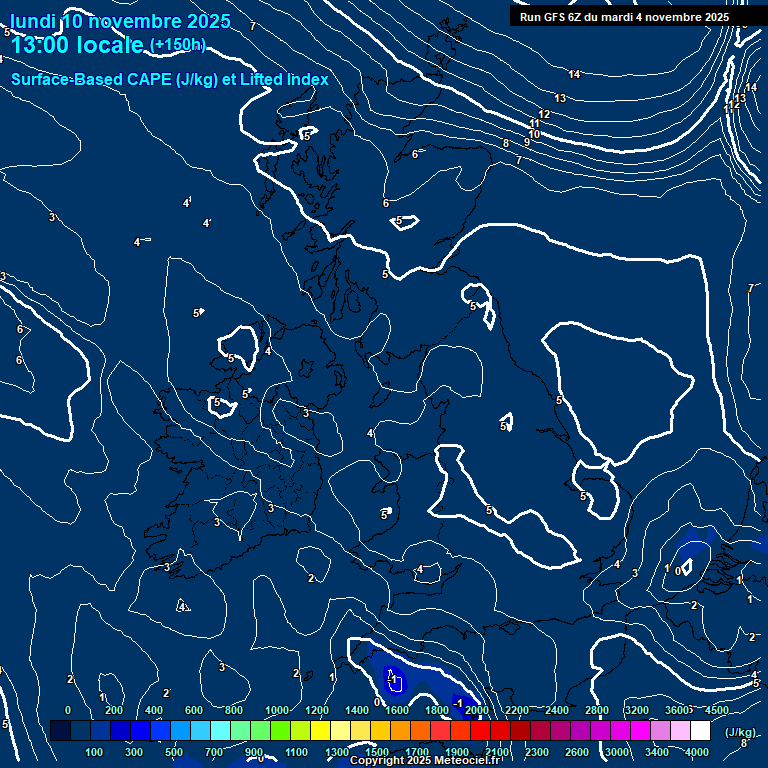Click the '1000' legend scale label
This screenshot has width=768, height=768.
click(x=277, y=710)
